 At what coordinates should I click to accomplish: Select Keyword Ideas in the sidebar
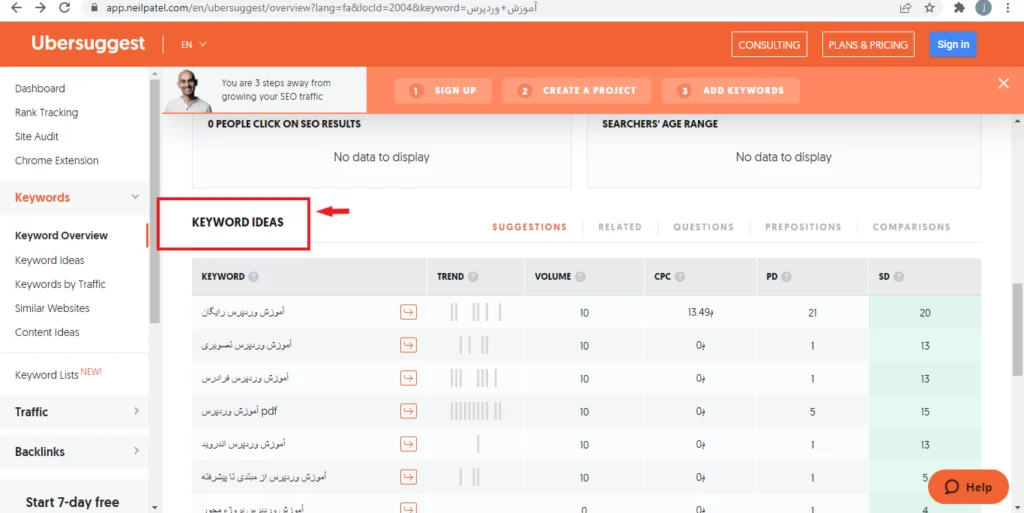[50, 260]
